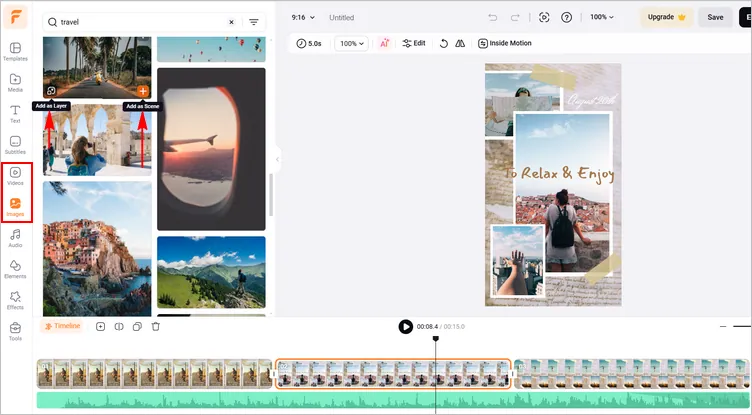Duplicate the selected scene
Image resolution: width=752 pixels, height=415 pixels.
[137, 327]
